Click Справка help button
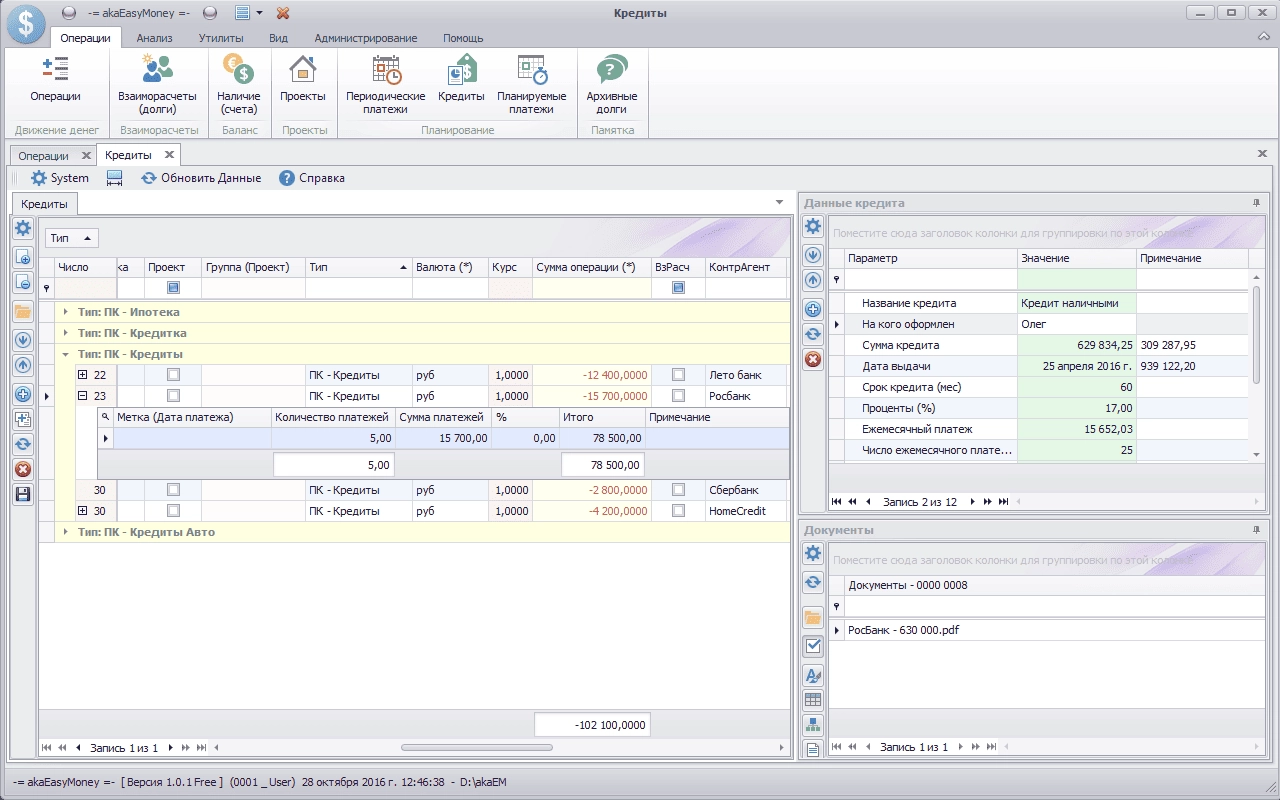 [312, 178]
